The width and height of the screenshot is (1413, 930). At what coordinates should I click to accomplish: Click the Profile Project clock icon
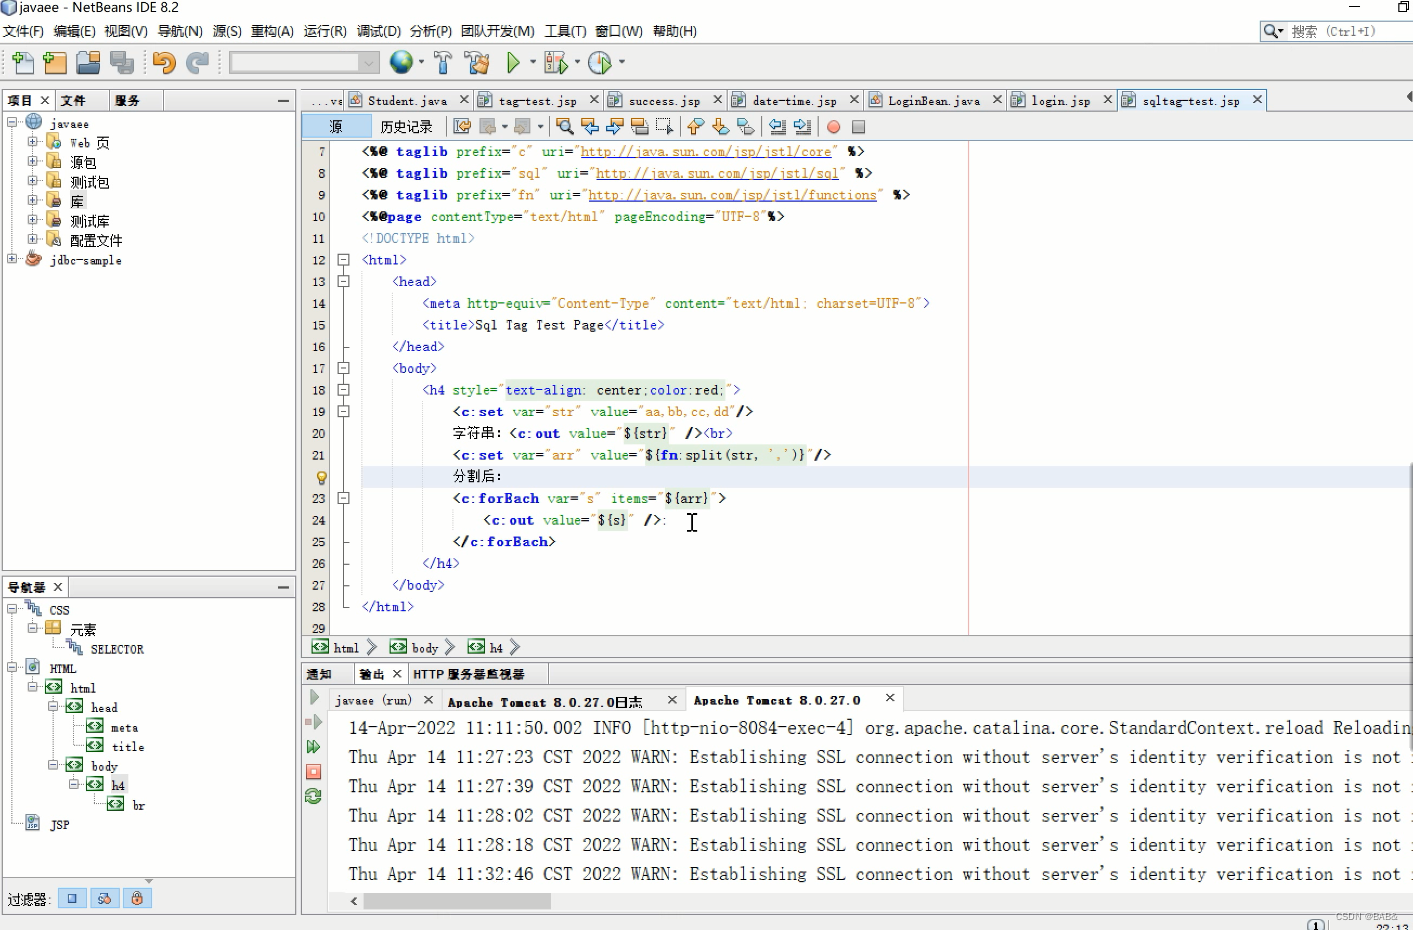pos(600,63)
